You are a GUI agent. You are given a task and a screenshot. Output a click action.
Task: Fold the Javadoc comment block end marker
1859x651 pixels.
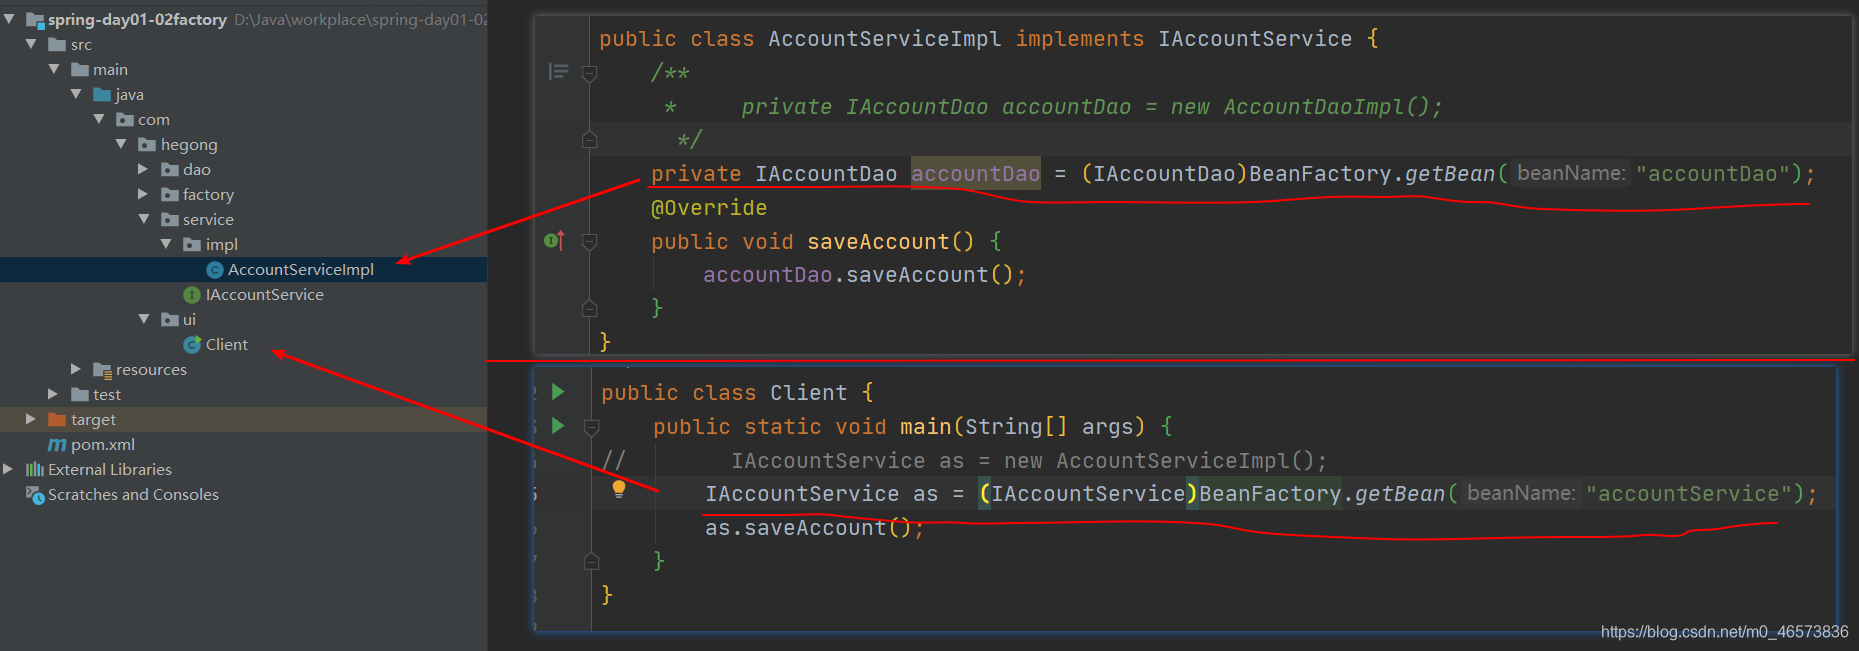(x=590, y=139)
